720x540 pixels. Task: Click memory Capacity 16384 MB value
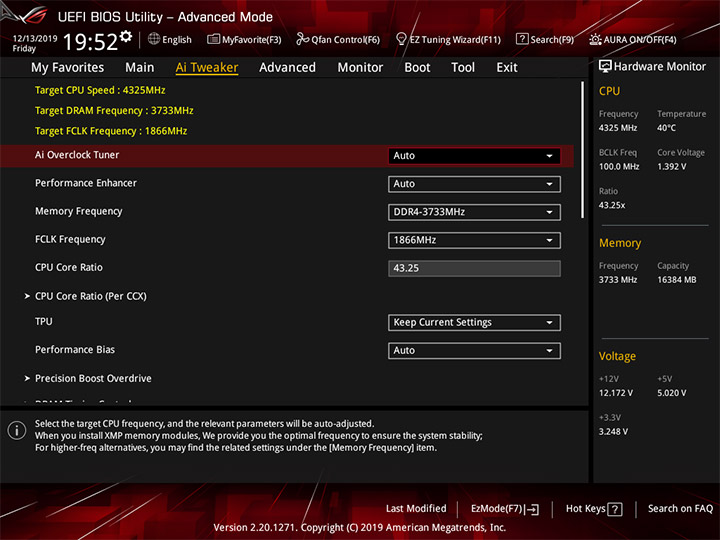(x=676, y=280)
